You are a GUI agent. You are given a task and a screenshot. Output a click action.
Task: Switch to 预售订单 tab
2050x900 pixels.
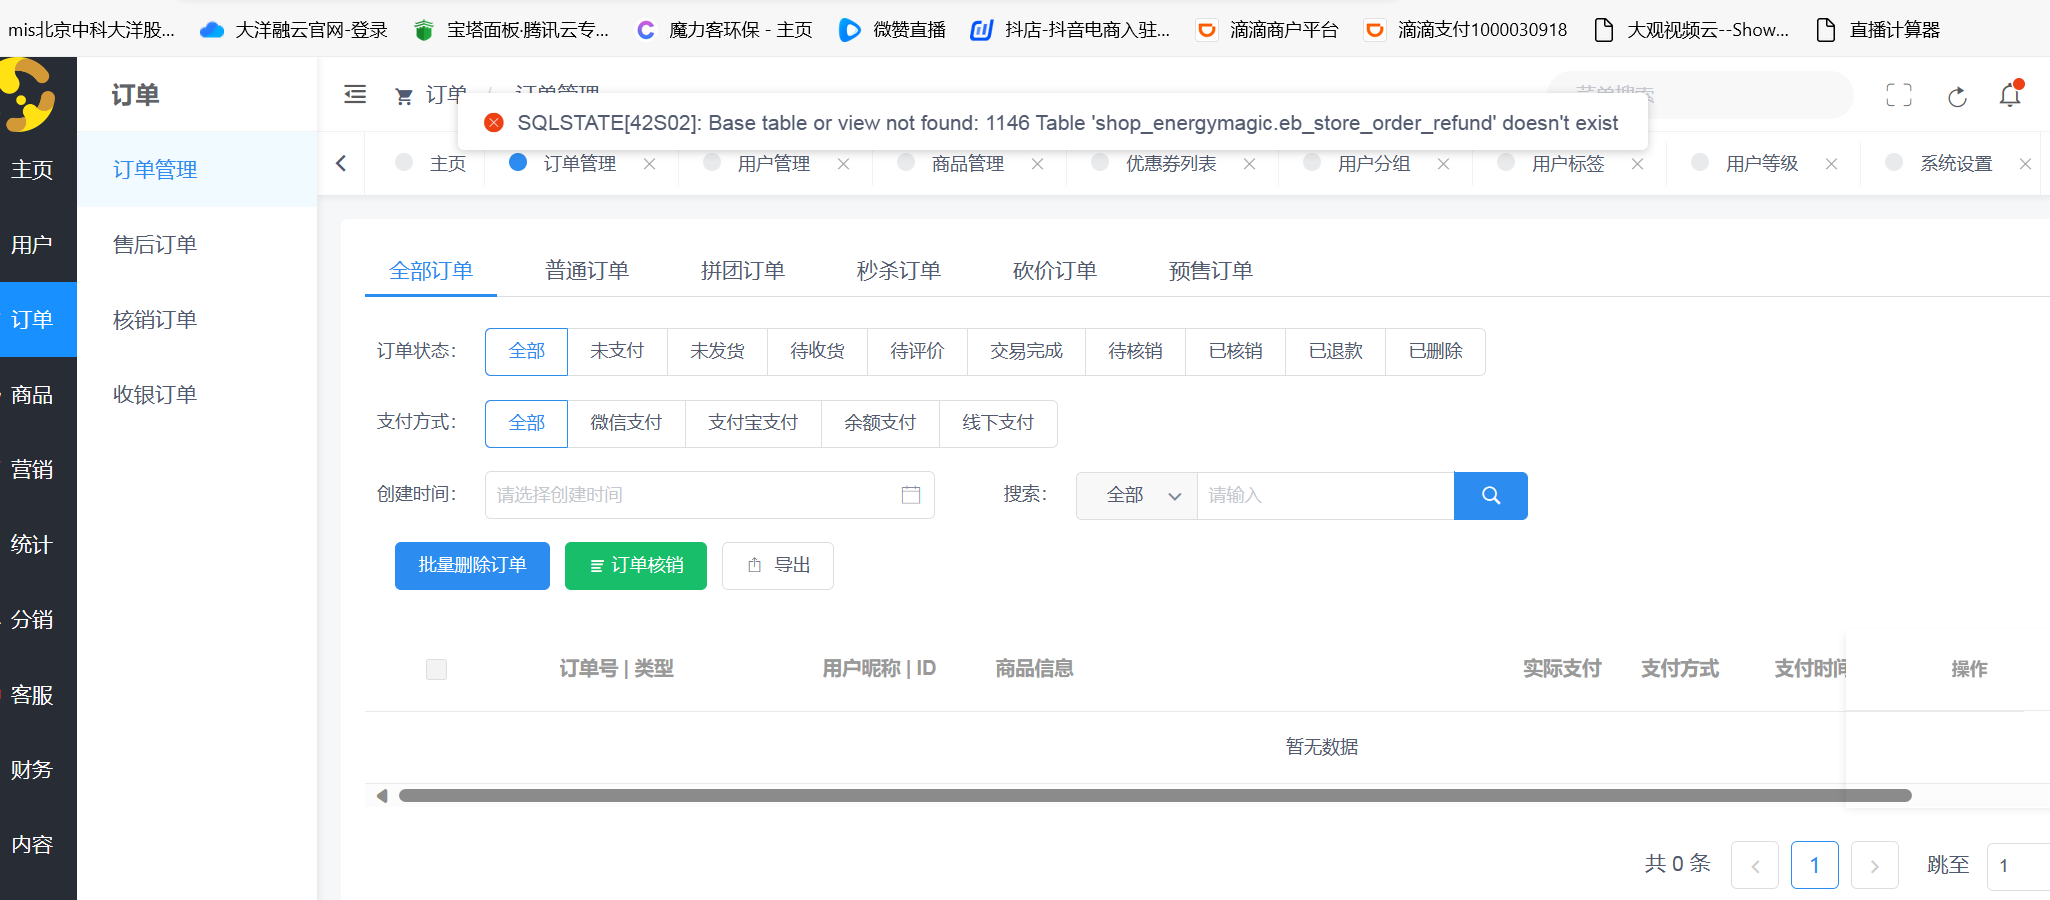[1211, 271]
